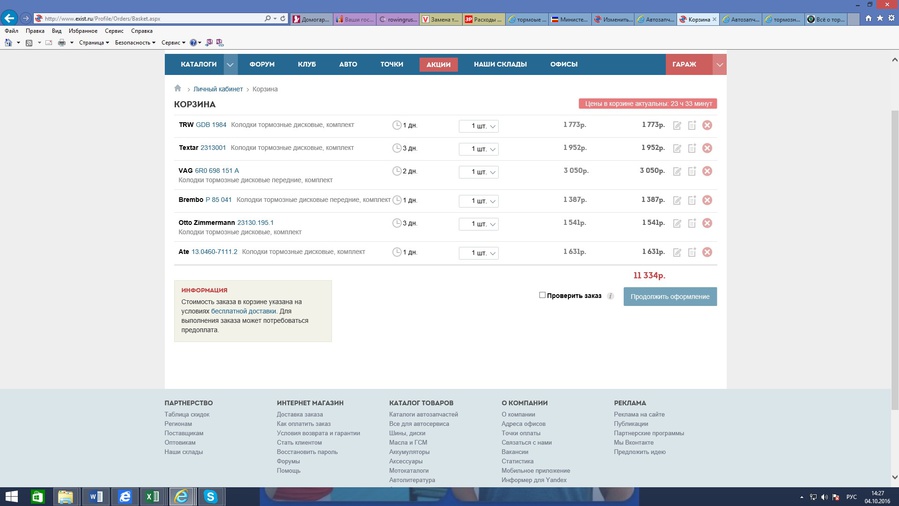Open the Таблица скидок footer link
Screen dimensions: 899x506
(x=187, y=414)
